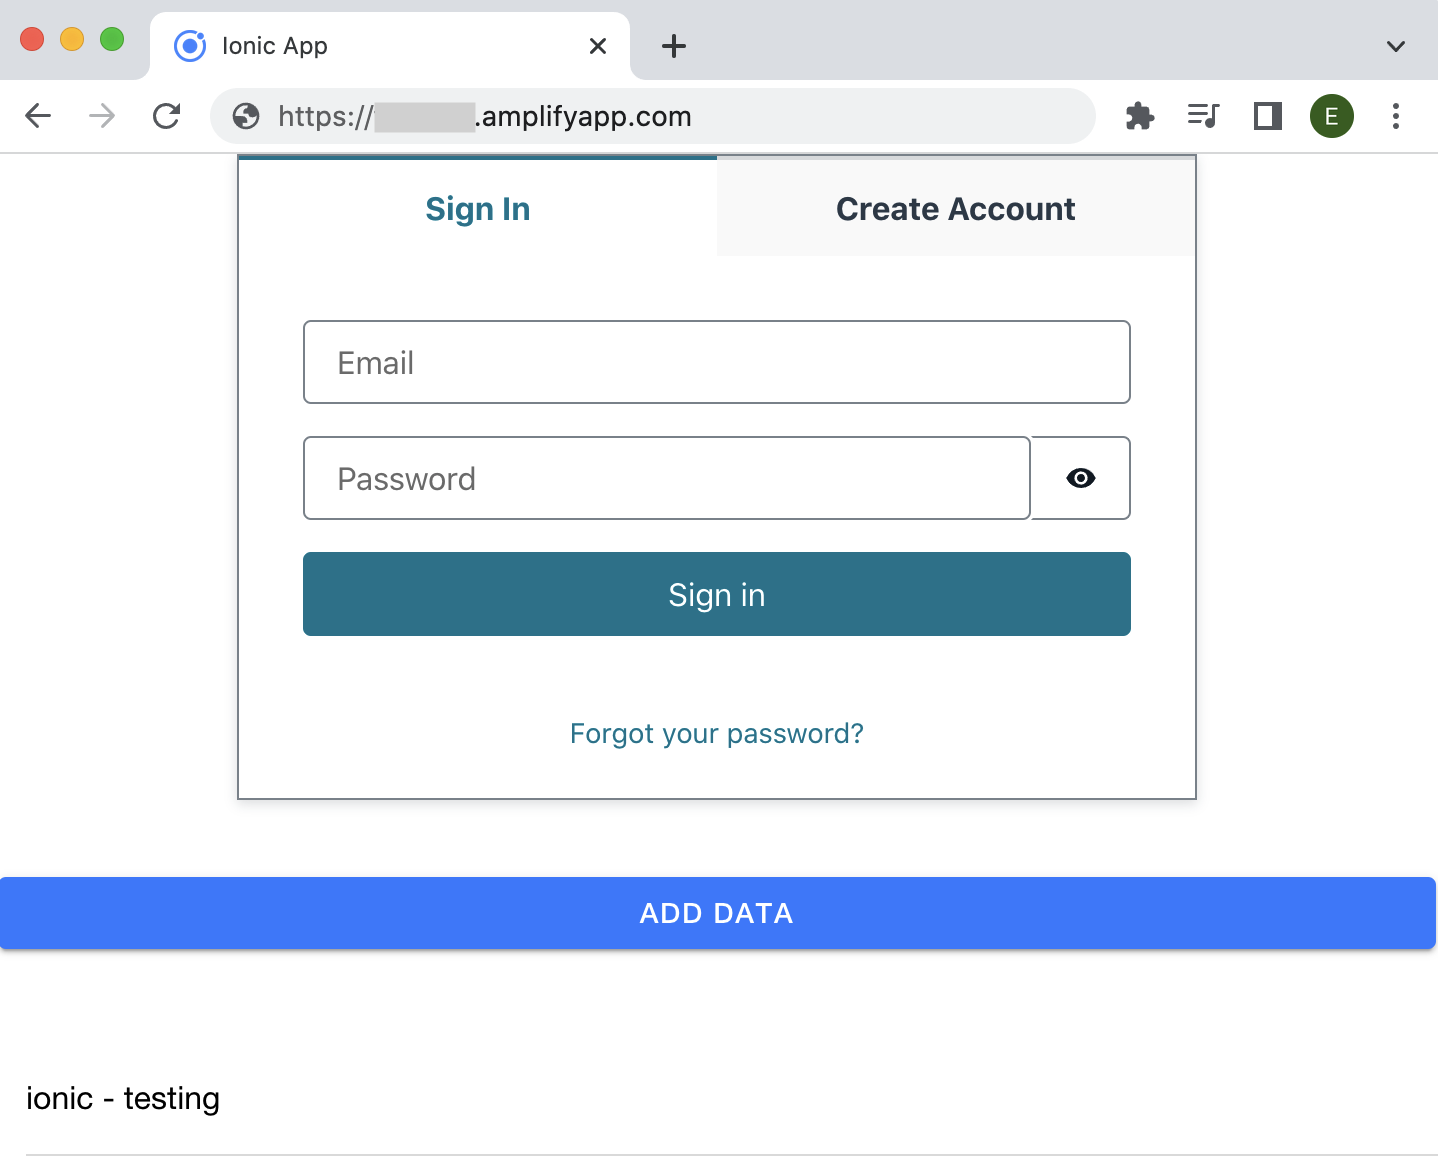Toggle password visibility with the eye icon

pyautogui.click(x=1080, y=478)
